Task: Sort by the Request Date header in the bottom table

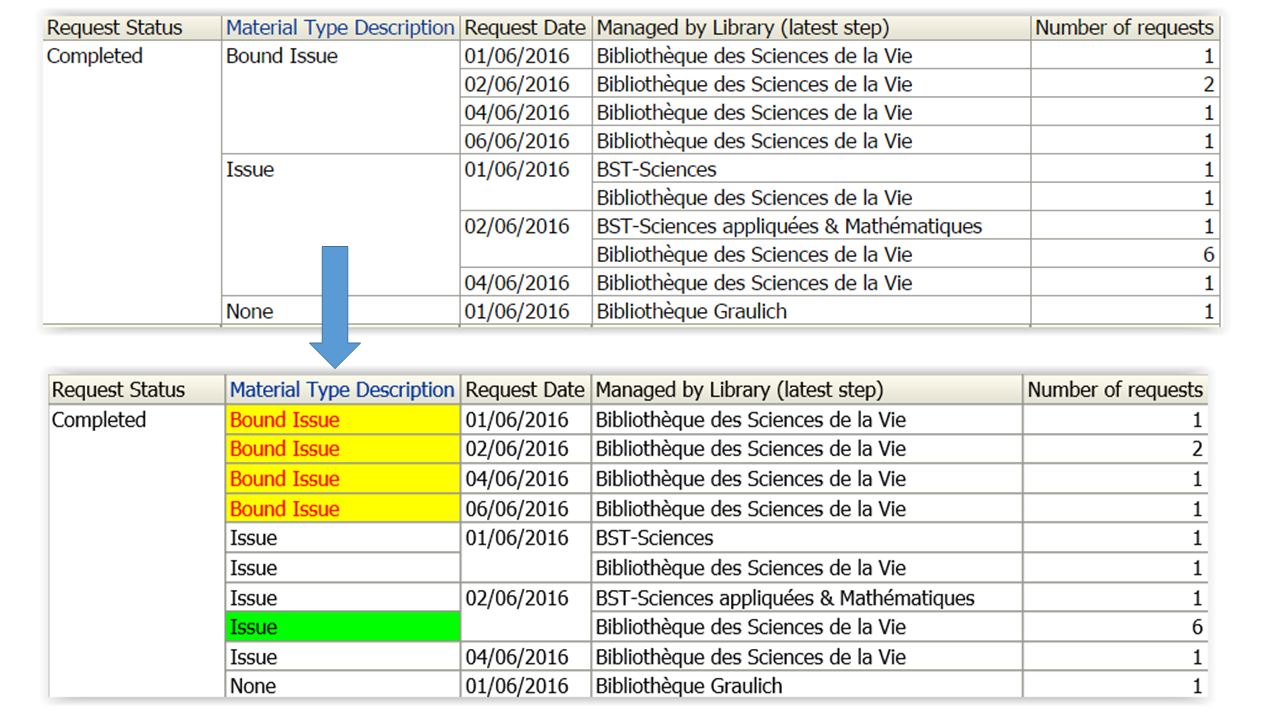Action: click(x=525, y=390)
